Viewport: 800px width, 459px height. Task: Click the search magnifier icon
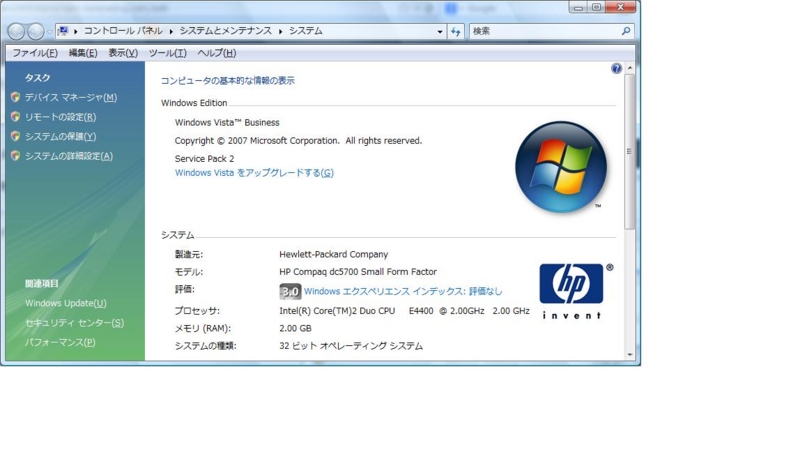click(x=626, y=31)
